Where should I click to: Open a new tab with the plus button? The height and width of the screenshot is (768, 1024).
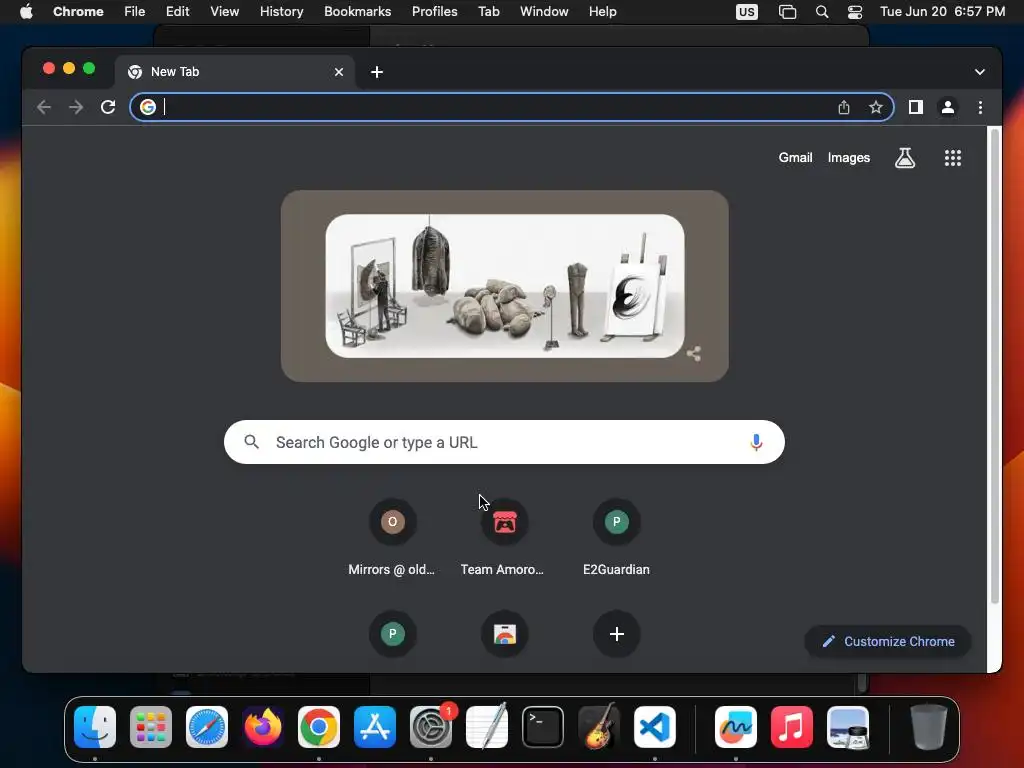point(377,72)
